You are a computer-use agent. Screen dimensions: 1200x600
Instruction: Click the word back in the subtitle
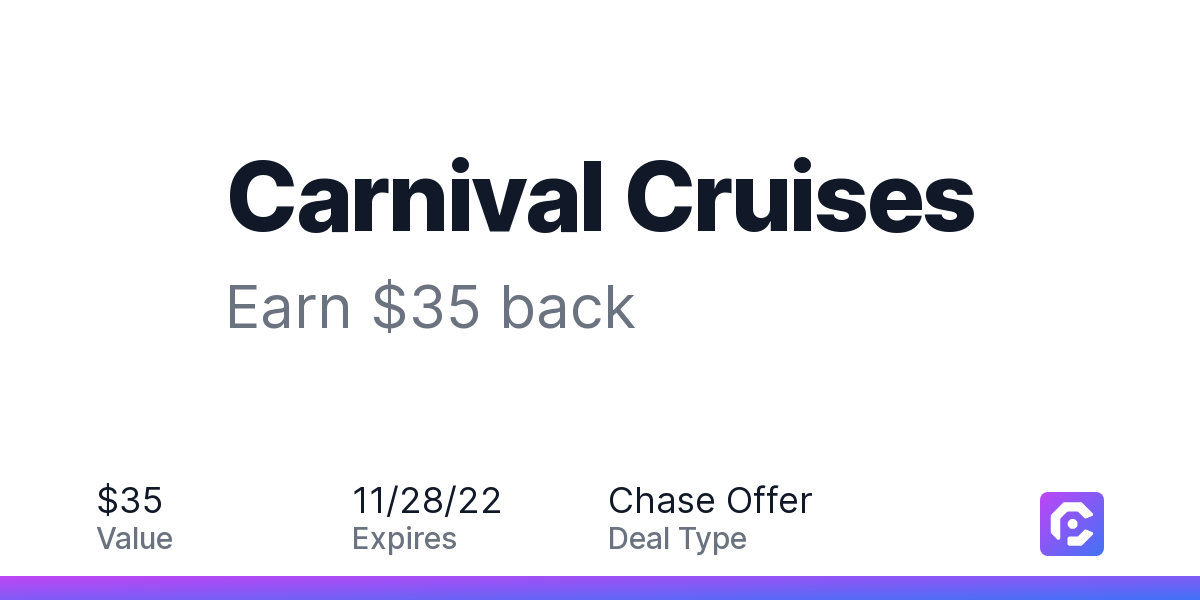point(568,306)
